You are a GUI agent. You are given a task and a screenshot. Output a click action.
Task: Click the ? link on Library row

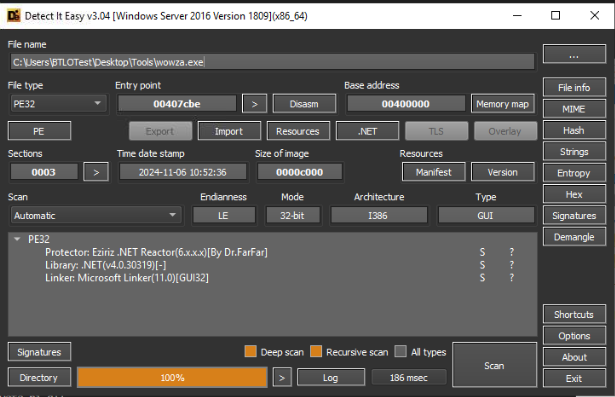pos(511,265)
